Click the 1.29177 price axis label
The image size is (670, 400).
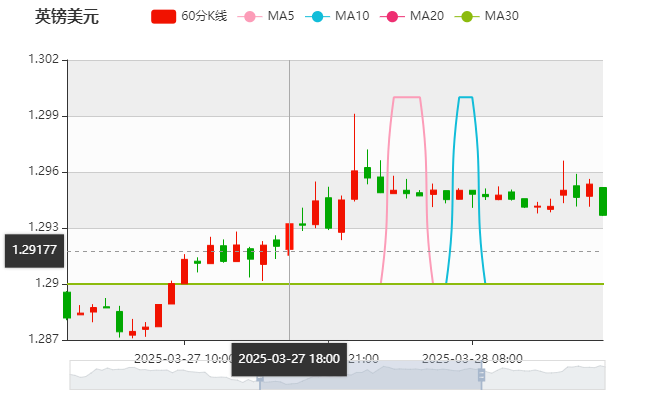34,250
